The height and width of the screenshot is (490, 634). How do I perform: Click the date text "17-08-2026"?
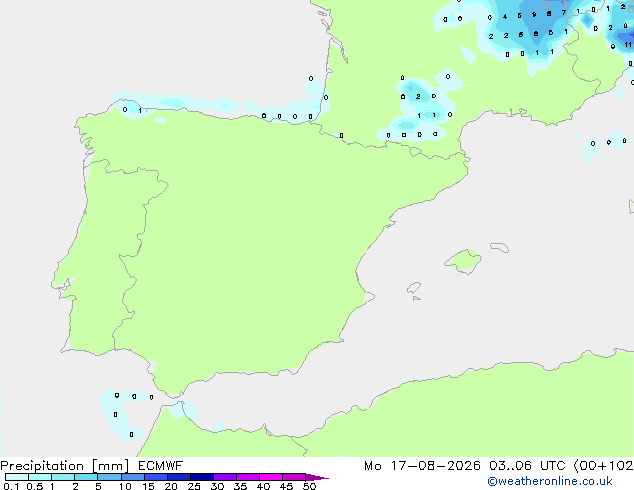436,466
